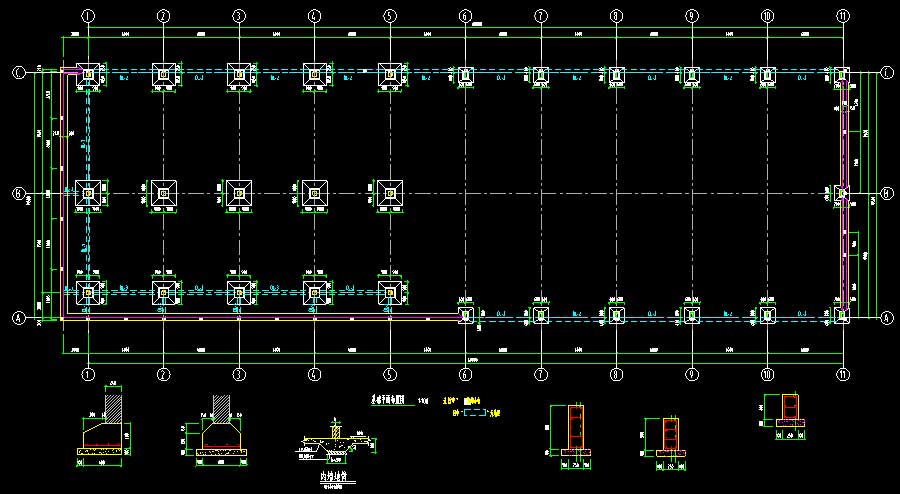Click the cyan dashed legend symbol
The height and width of the screenshot is (494, 900).
coord(474,413)
